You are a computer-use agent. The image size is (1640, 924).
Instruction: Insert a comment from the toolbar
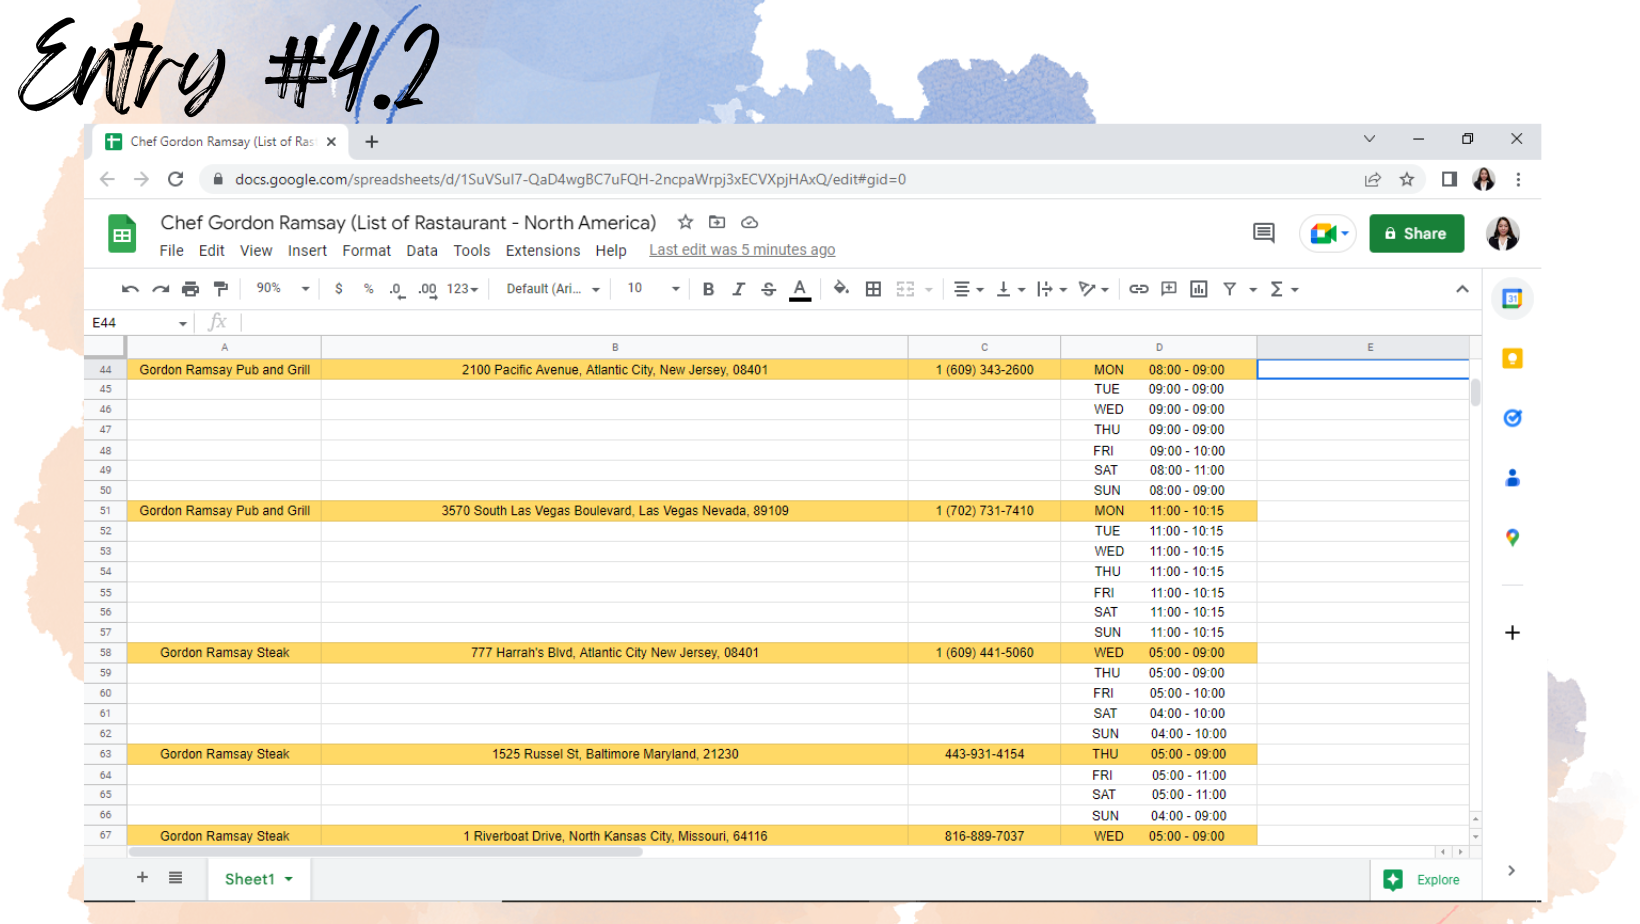point(1168,289)
